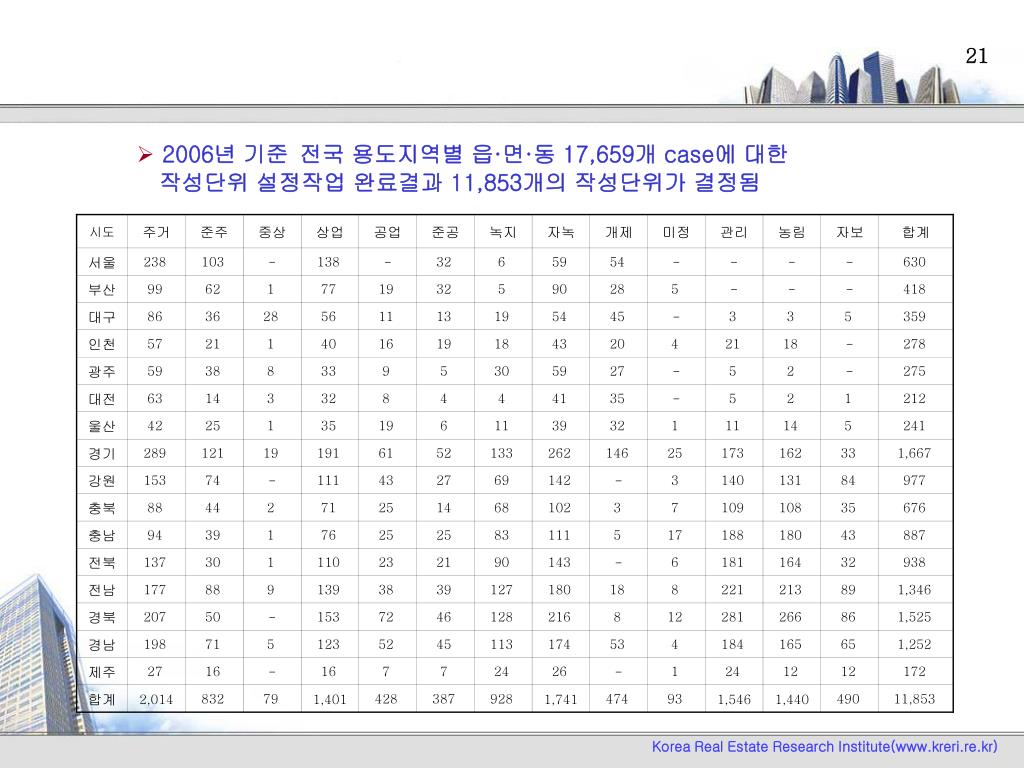Image resolution: width=1024 pixels, height=768 pixels.
Task: Select the 자녹 column total 1,741
Action: (x=560, y=699)
